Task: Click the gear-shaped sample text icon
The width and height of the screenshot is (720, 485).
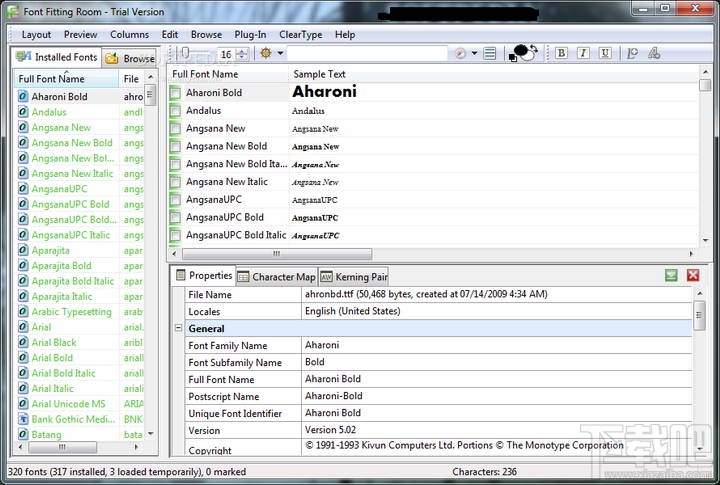Action: (x=266, y=53)
